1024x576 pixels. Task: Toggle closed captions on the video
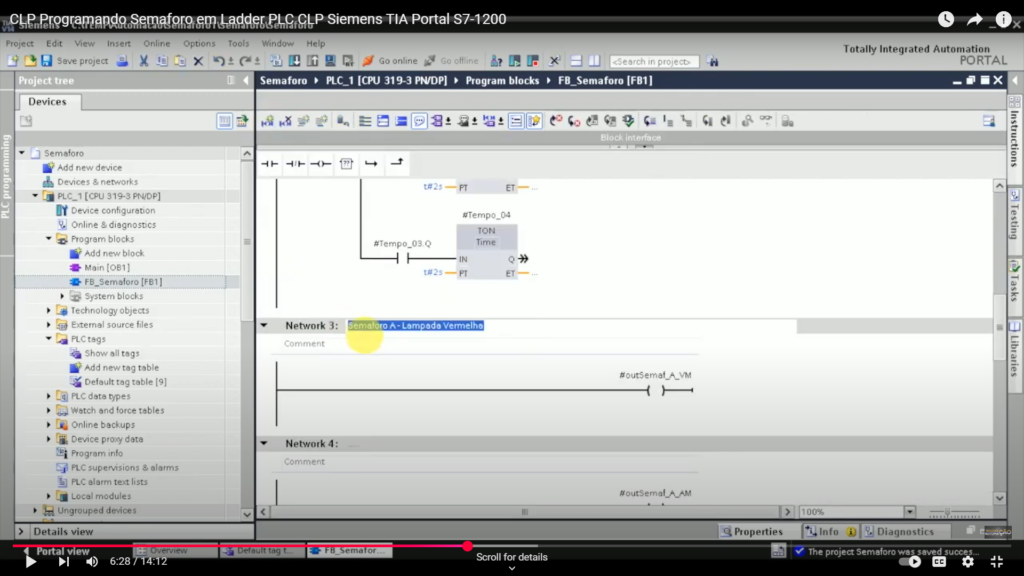[x=939, y=562]
